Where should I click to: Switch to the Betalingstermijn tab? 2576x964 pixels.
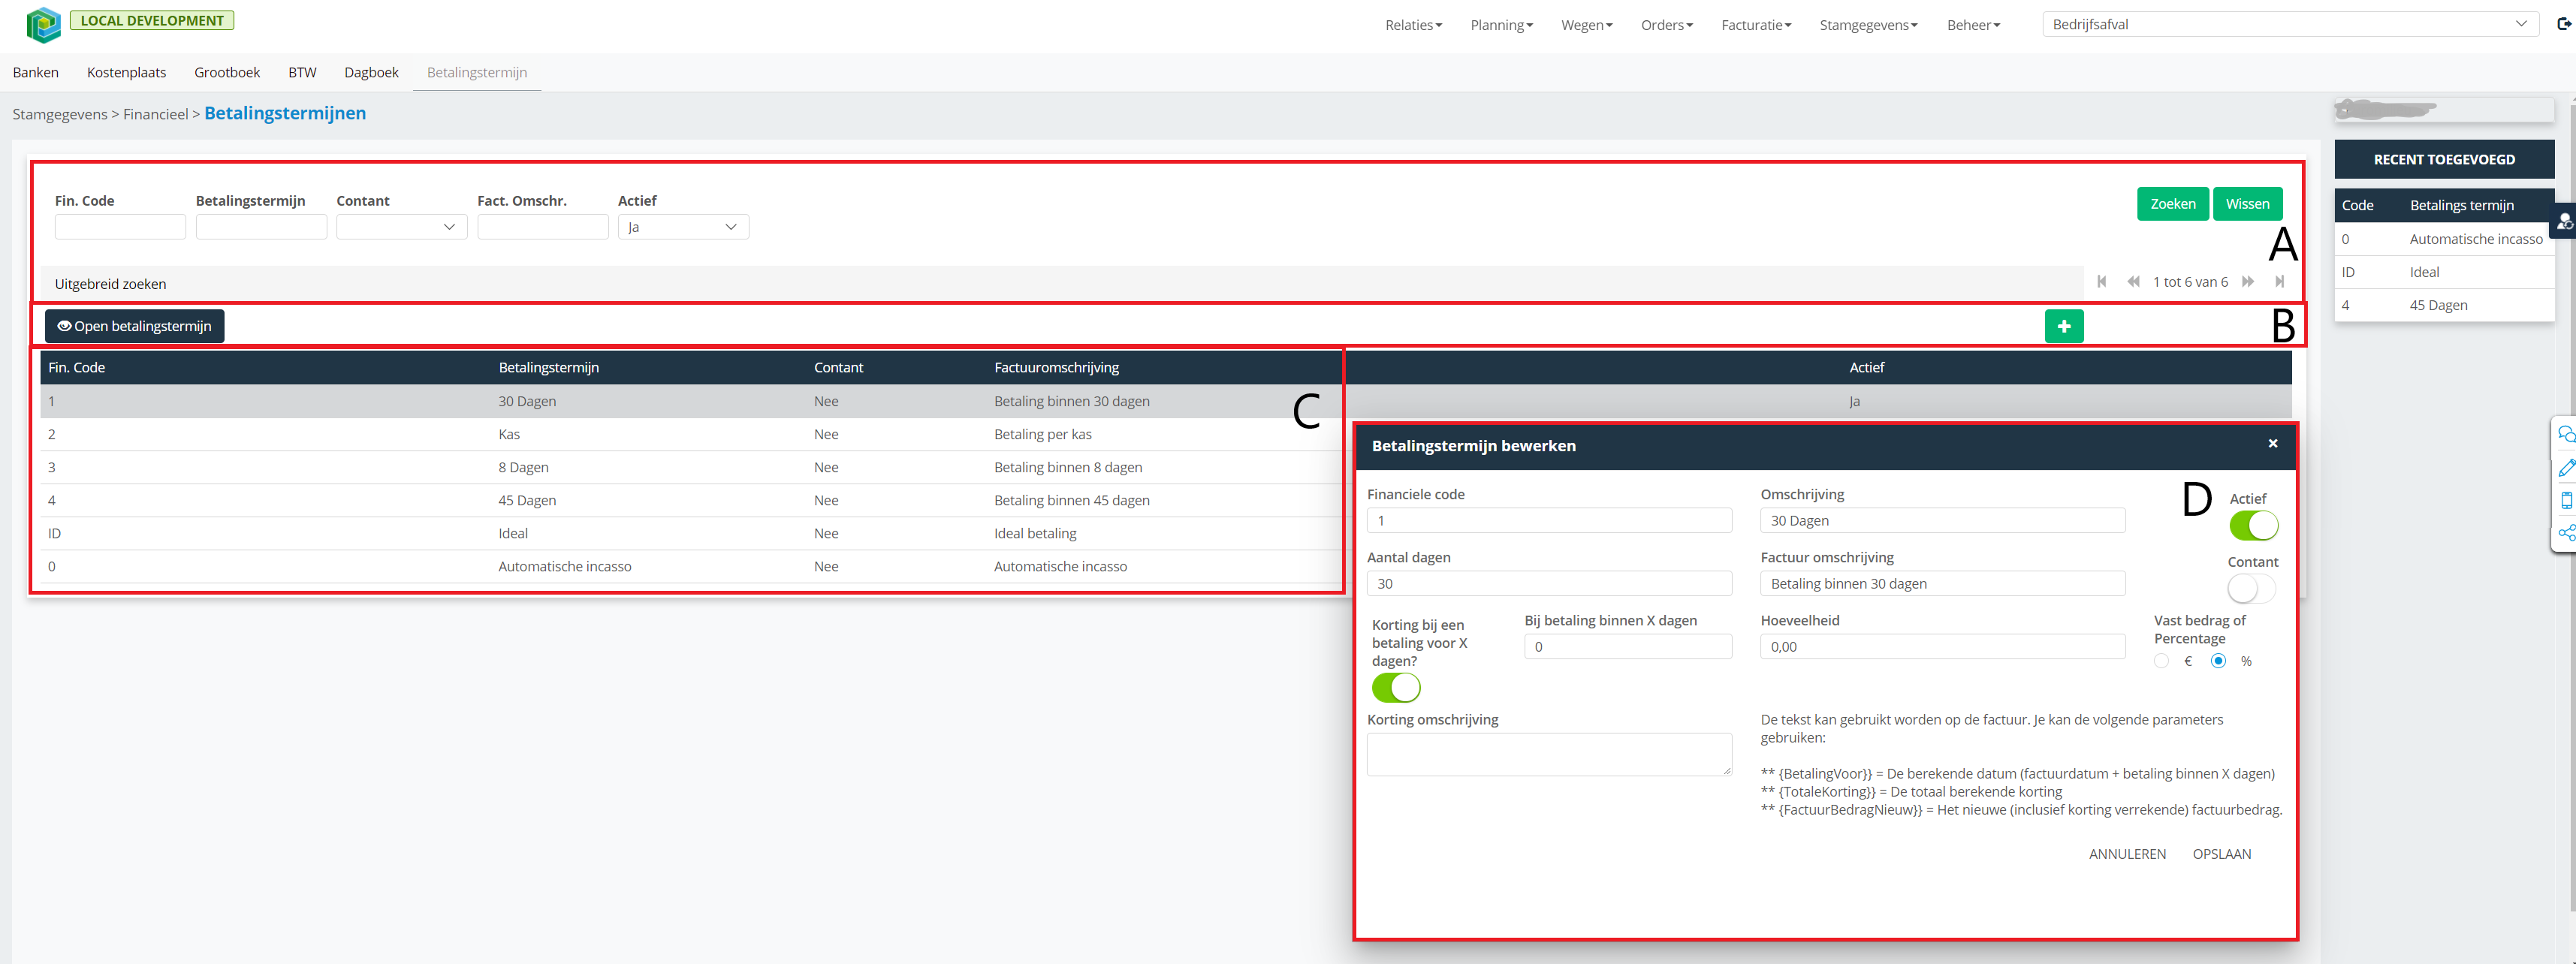click(477, 72)
